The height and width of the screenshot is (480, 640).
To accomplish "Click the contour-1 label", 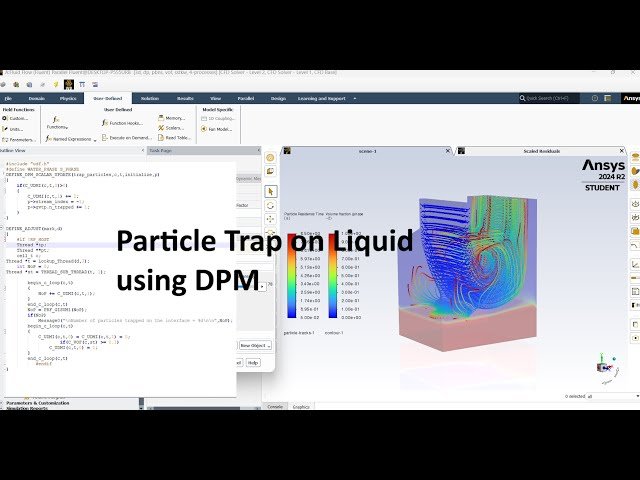I will point(334,333).
